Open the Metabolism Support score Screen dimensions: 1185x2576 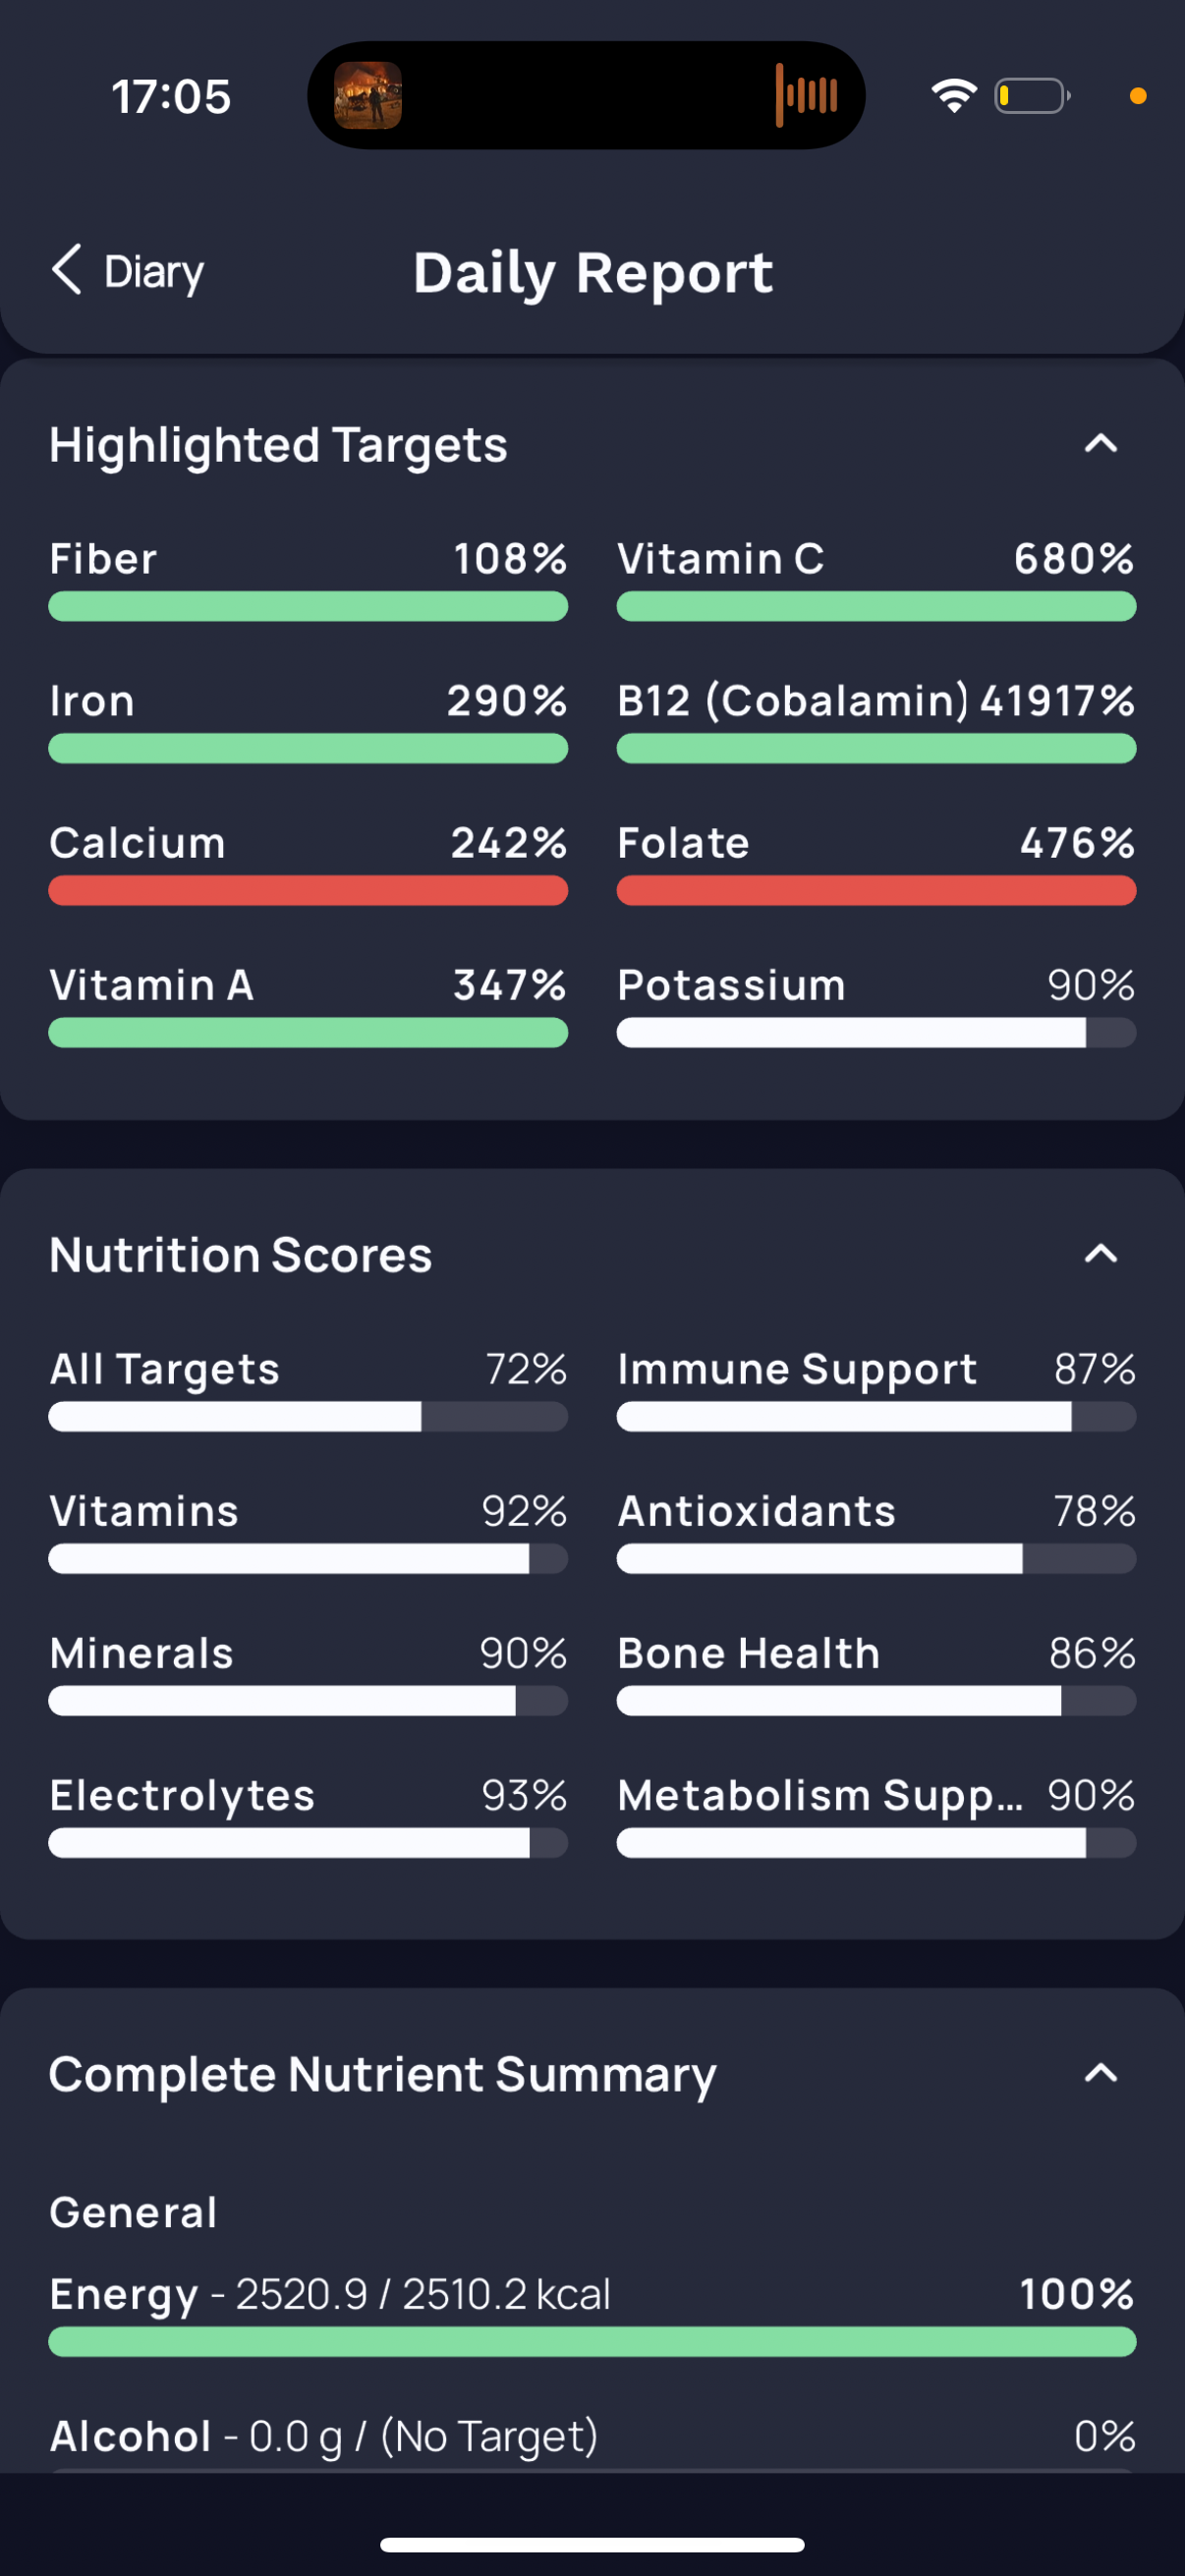pos(876,1815)
